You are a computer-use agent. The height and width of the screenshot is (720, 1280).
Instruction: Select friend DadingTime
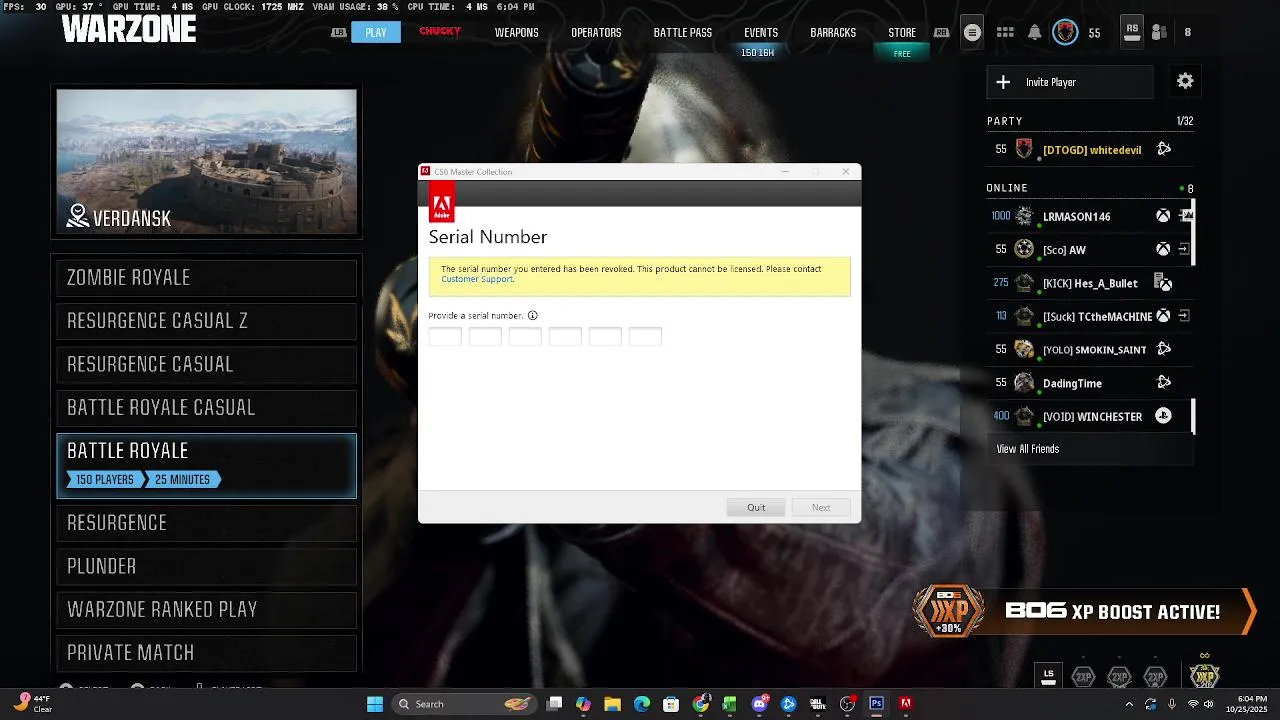(x=1090, y=383)
